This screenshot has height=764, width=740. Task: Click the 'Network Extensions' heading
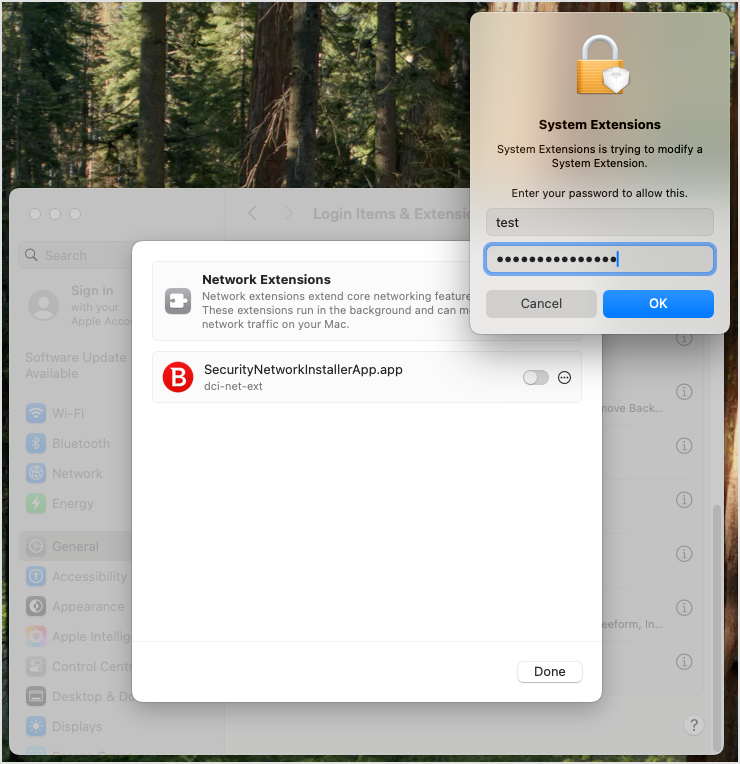pyautogui.click(x=266, y=280)
